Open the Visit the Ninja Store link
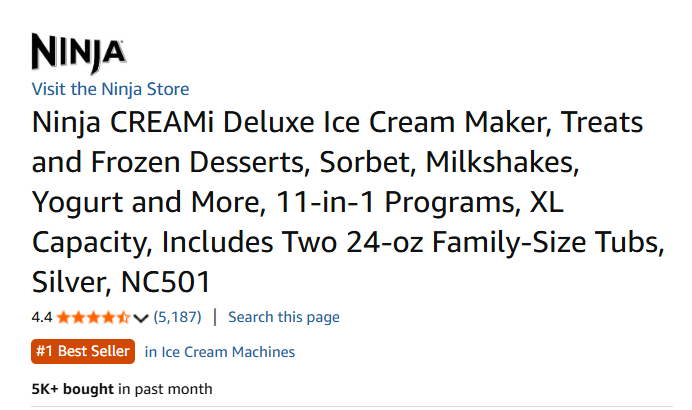Image resolution: width=692 pixels, height=410 pixels. [110, 89]
